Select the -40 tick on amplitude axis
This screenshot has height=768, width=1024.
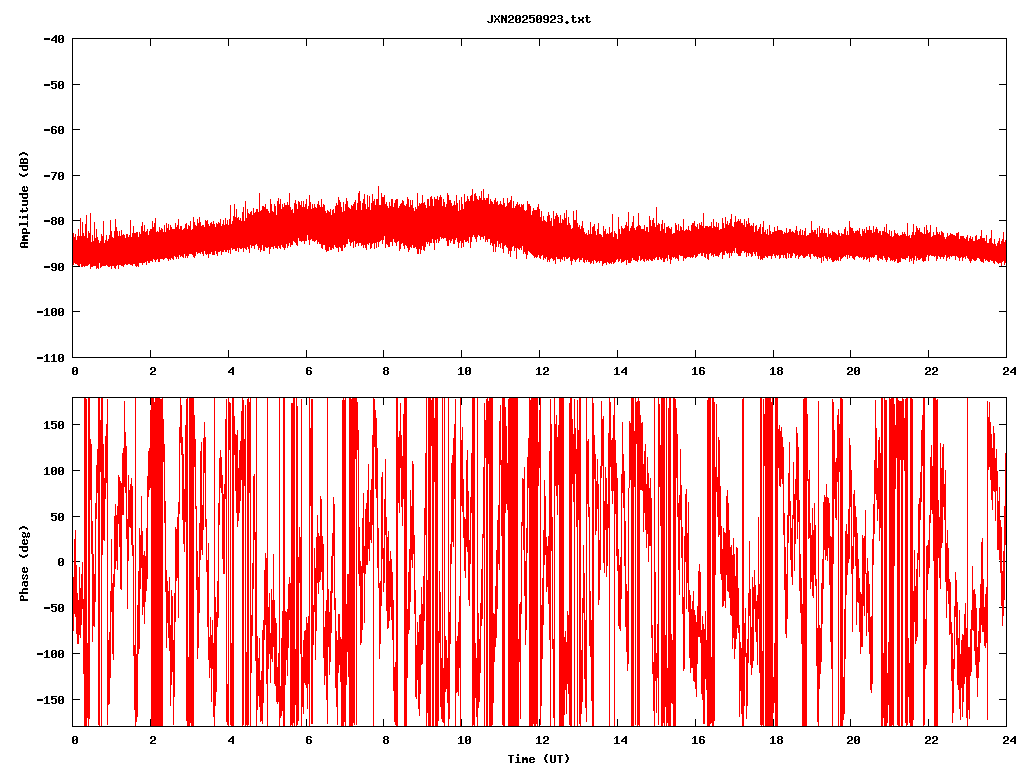point(54,39)
